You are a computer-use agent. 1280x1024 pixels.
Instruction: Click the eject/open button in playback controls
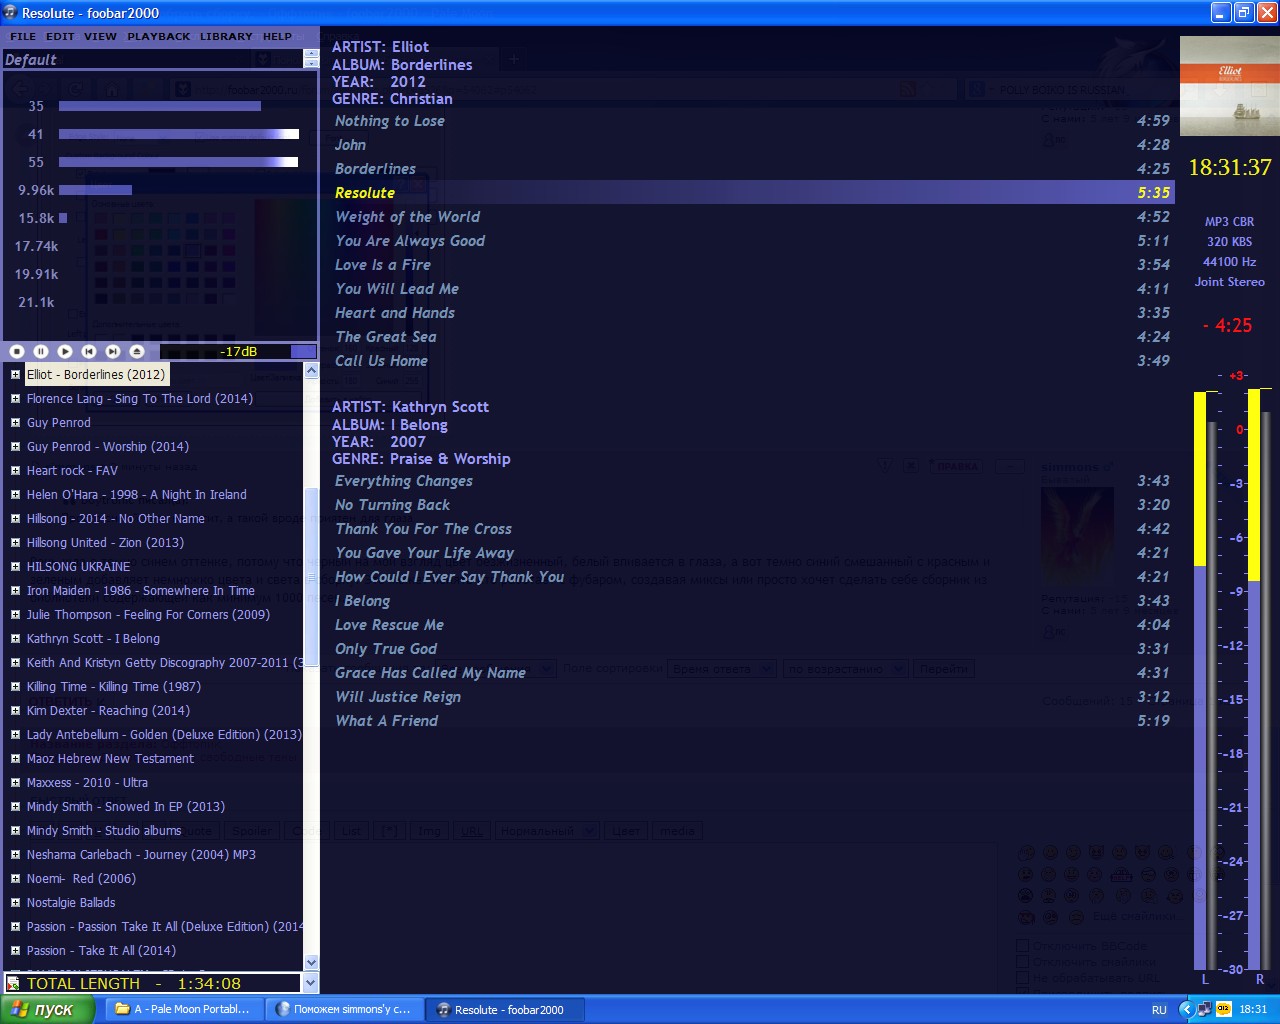137,351
